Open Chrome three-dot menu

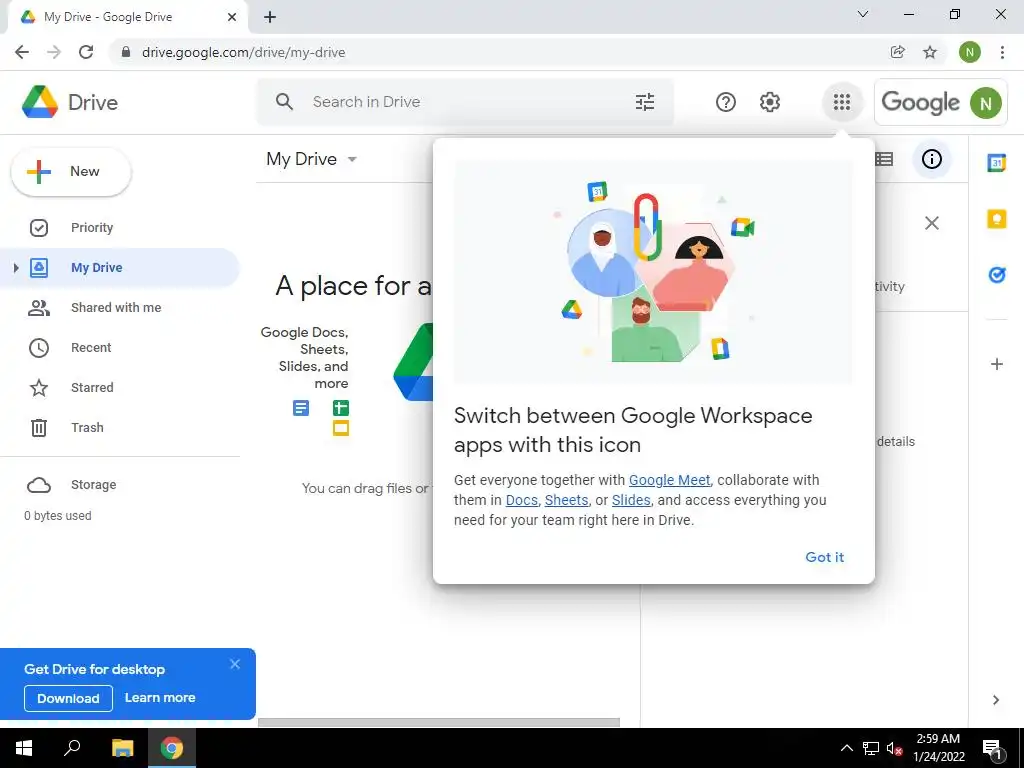pyautogui.click(x=1002, y=52)
